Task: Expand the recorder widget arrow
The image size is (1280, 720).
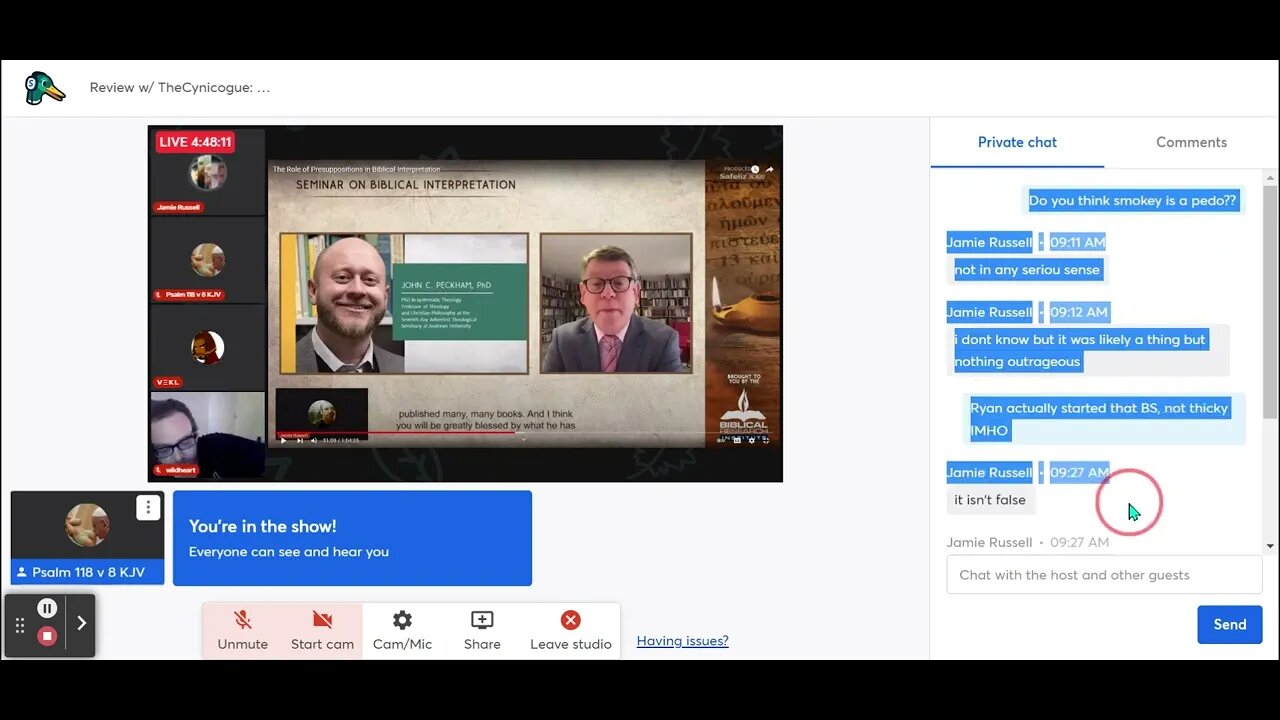Action: click(81, 623)
